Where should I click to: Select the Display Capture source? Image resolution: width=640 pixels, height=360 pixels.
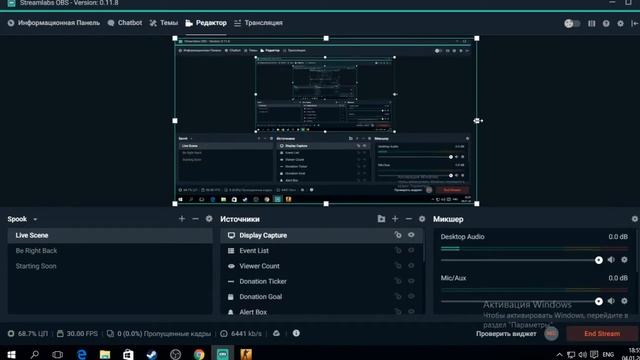pos(322,236)
